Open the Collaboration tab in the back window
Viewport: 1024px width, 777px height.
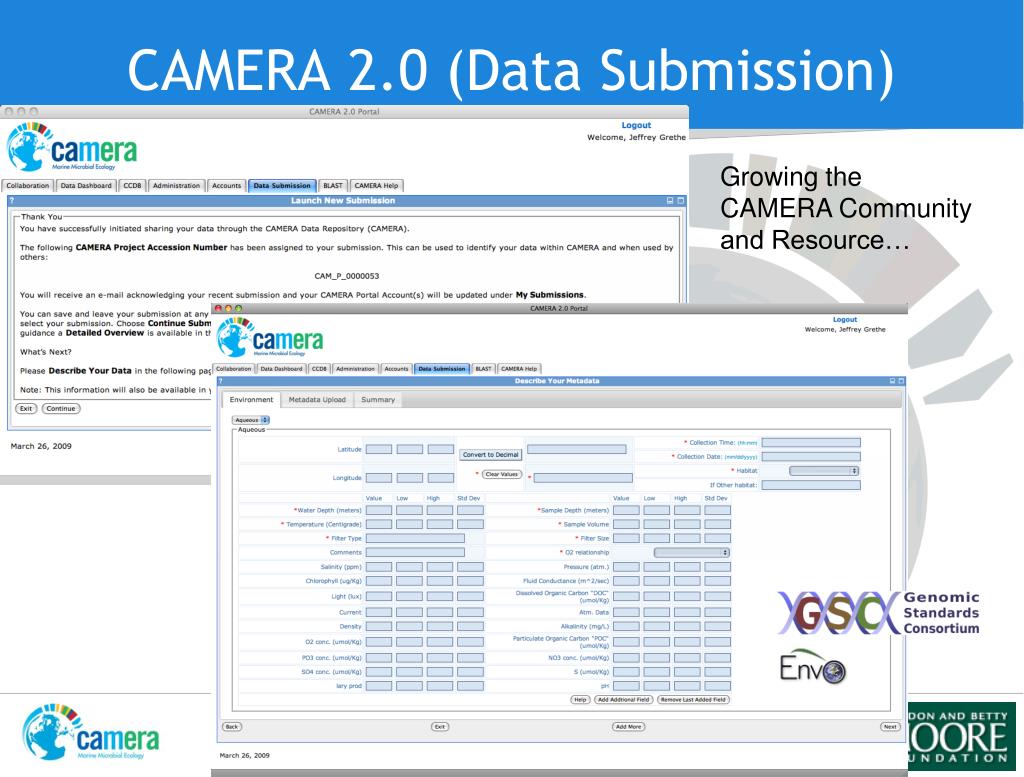click(x=27, y=185)
